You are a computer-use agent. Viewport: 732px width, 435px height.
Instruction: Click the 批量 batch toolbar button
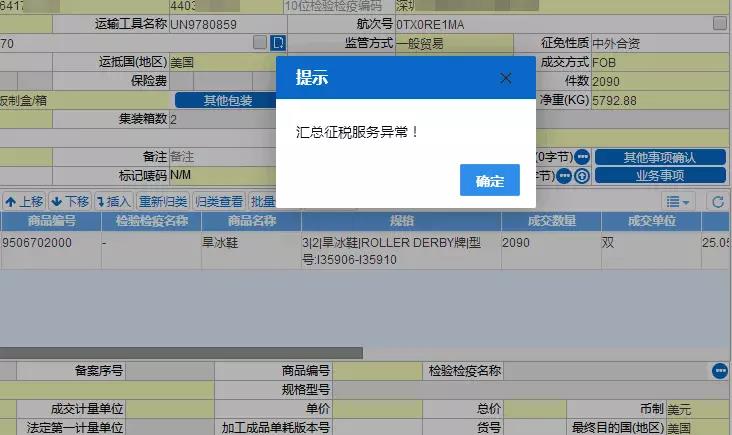pos(262,202)
